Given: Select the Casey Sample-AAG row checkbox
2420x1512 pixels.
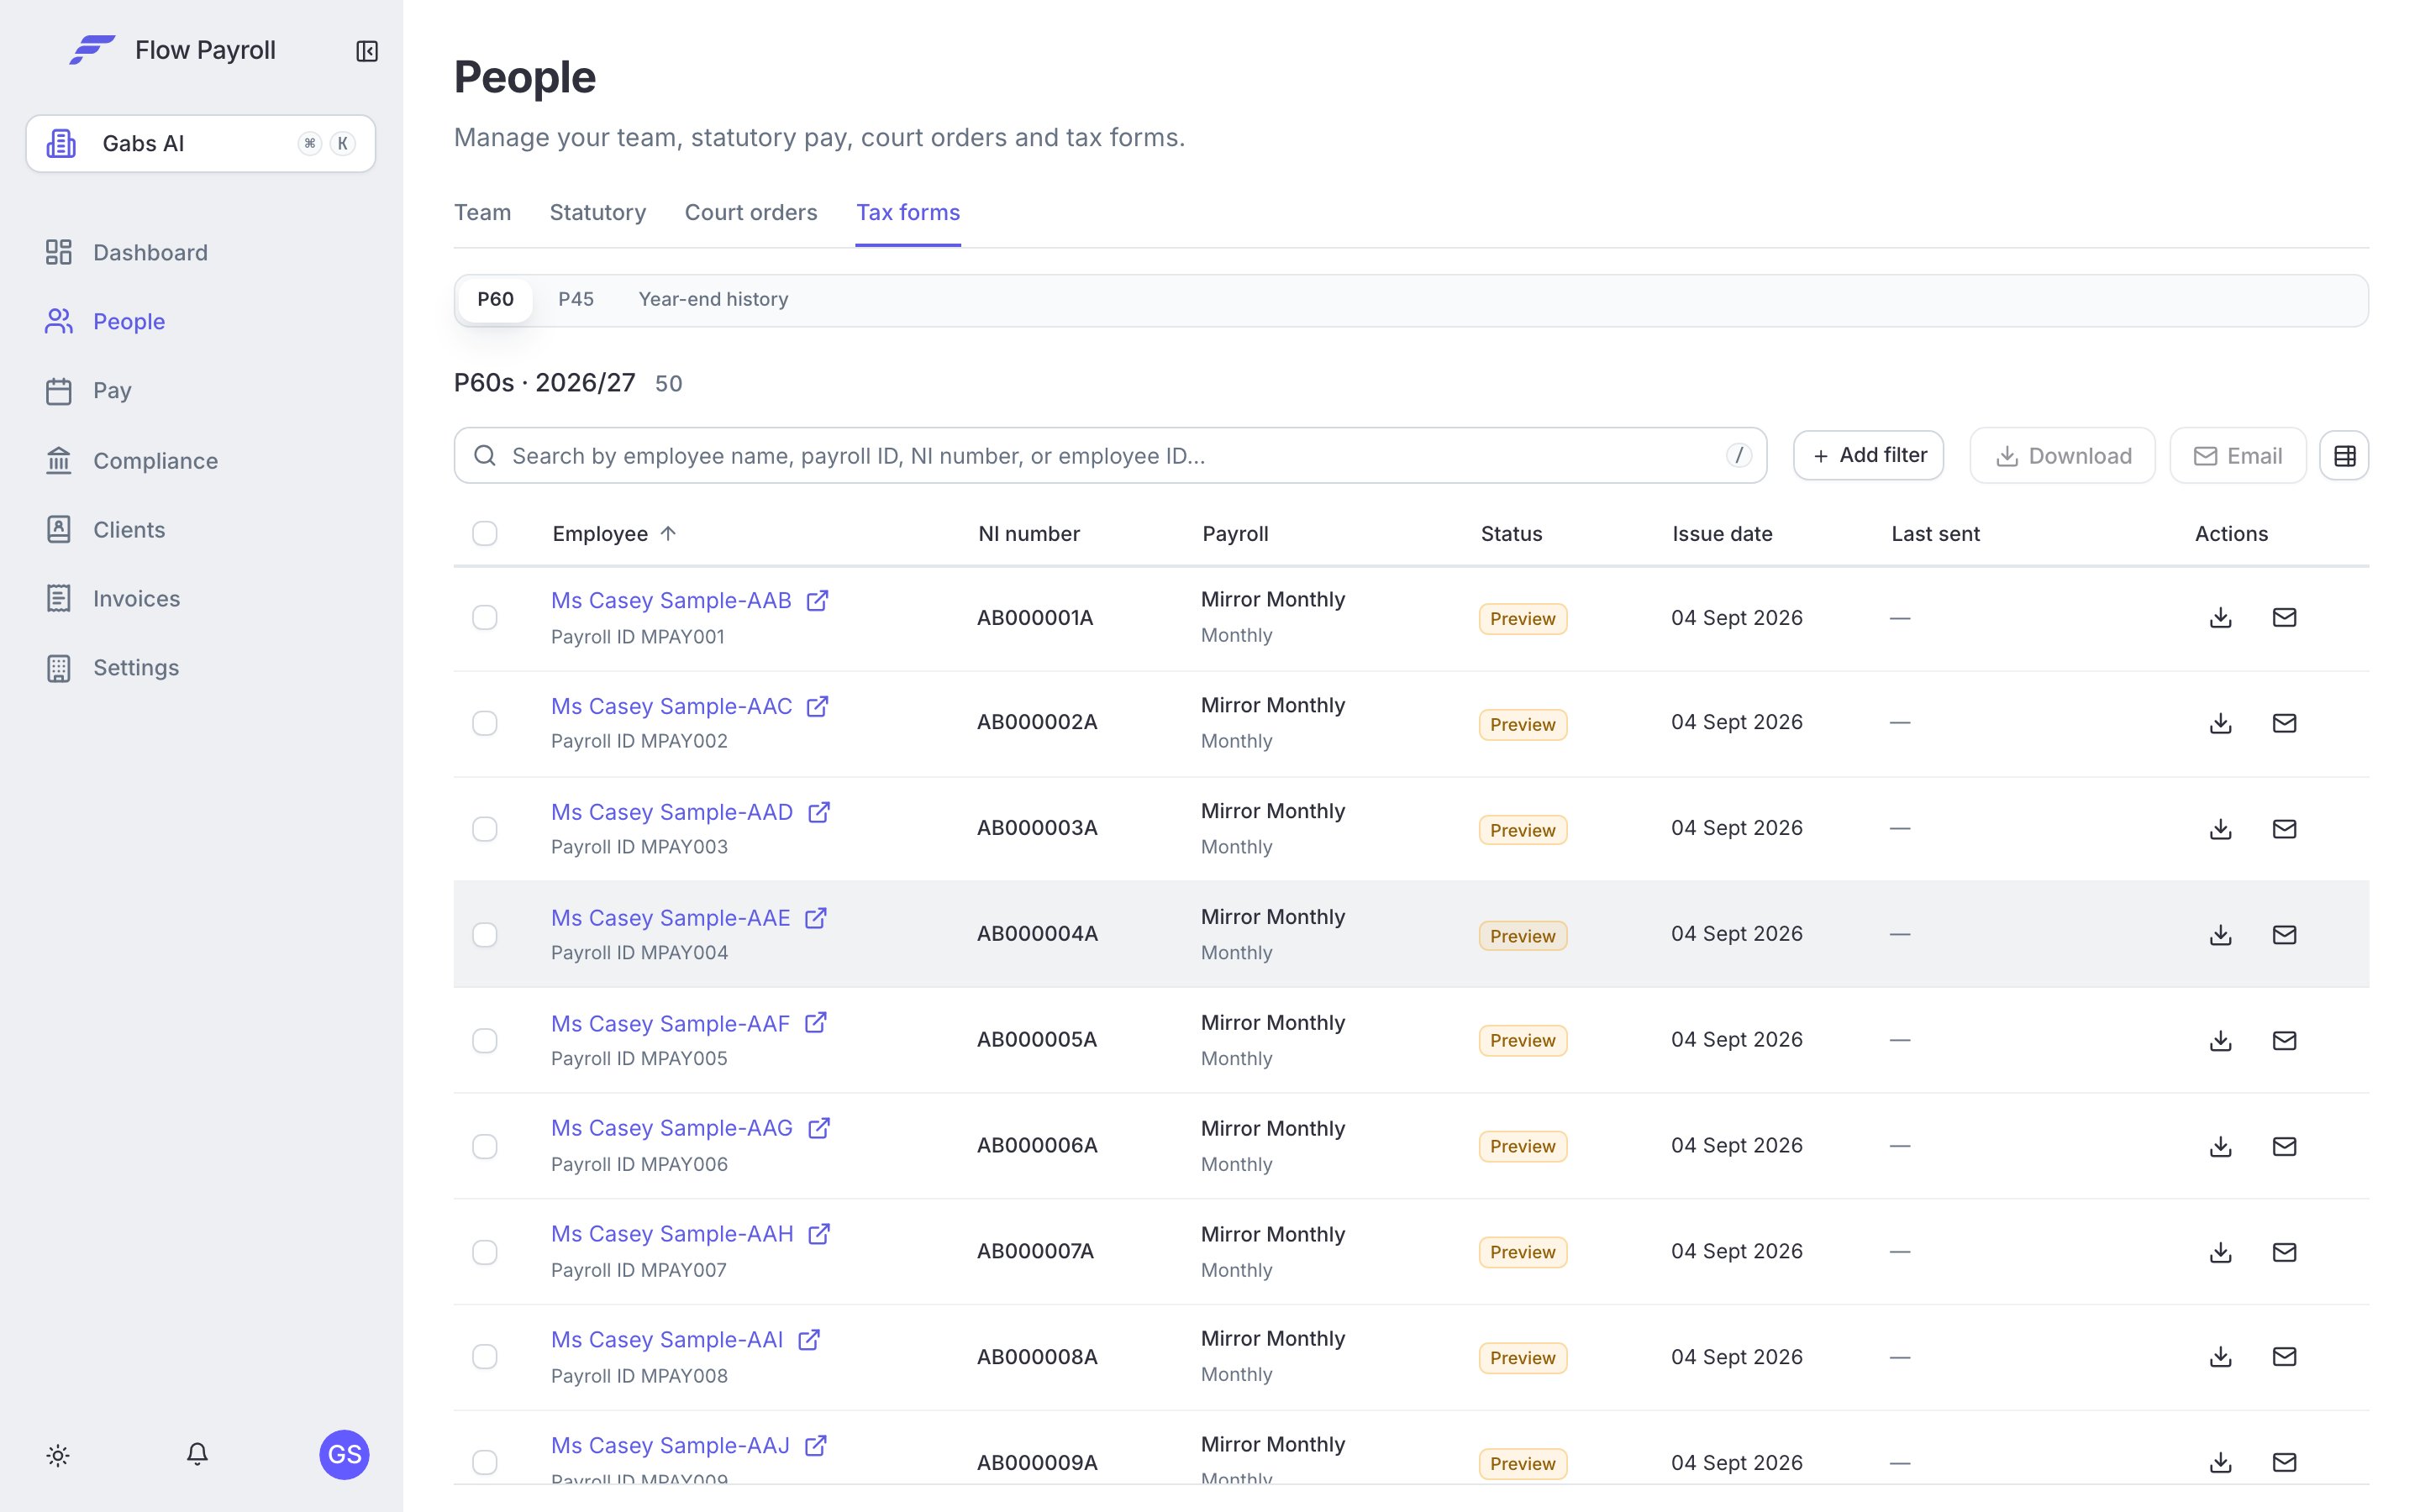Looking at the screenshot, I should pos(485,1146).
